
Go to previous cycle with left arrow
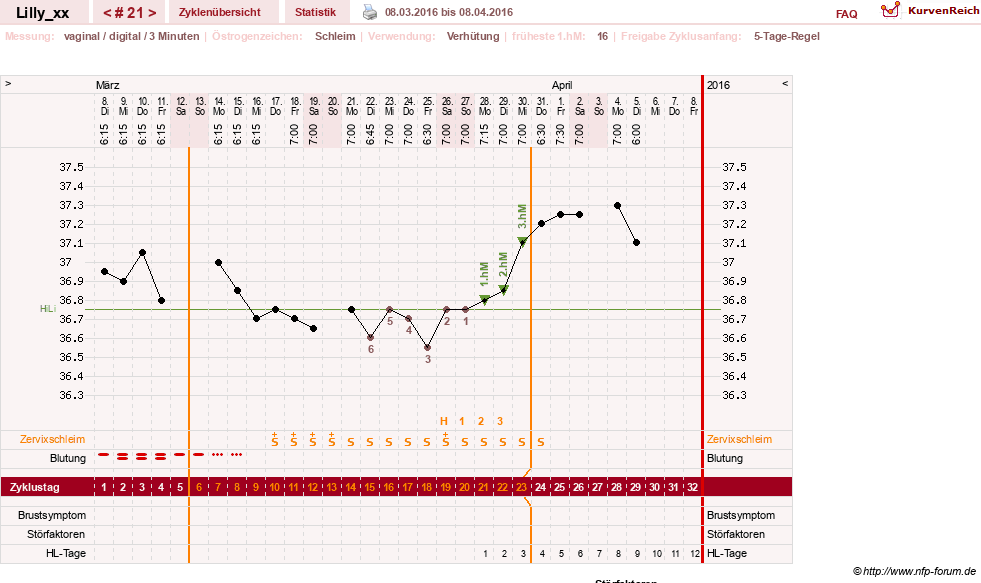tap(107, 13)
